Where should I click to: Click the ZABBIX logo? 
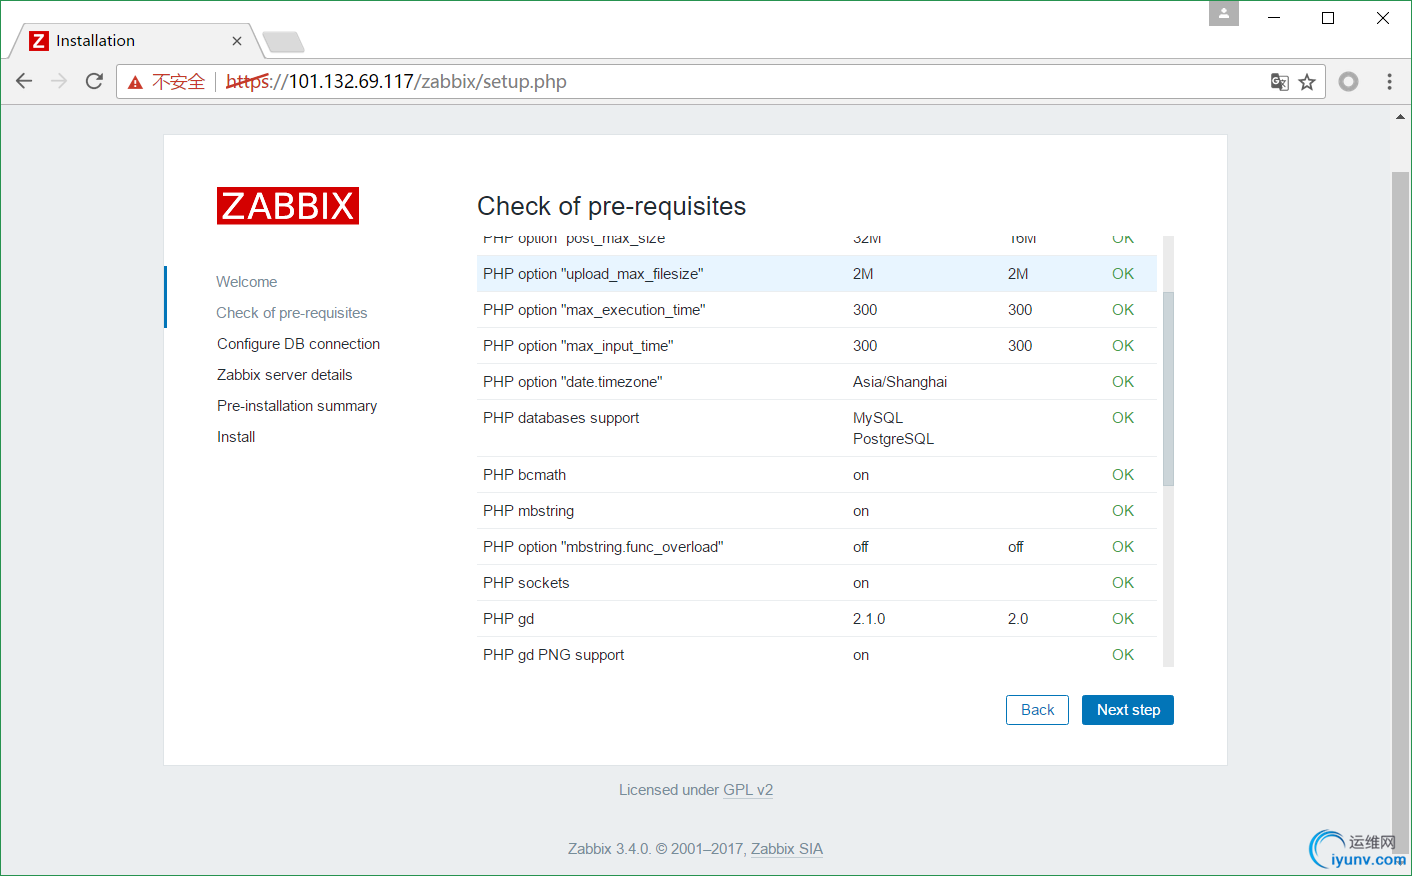(288, 206)
